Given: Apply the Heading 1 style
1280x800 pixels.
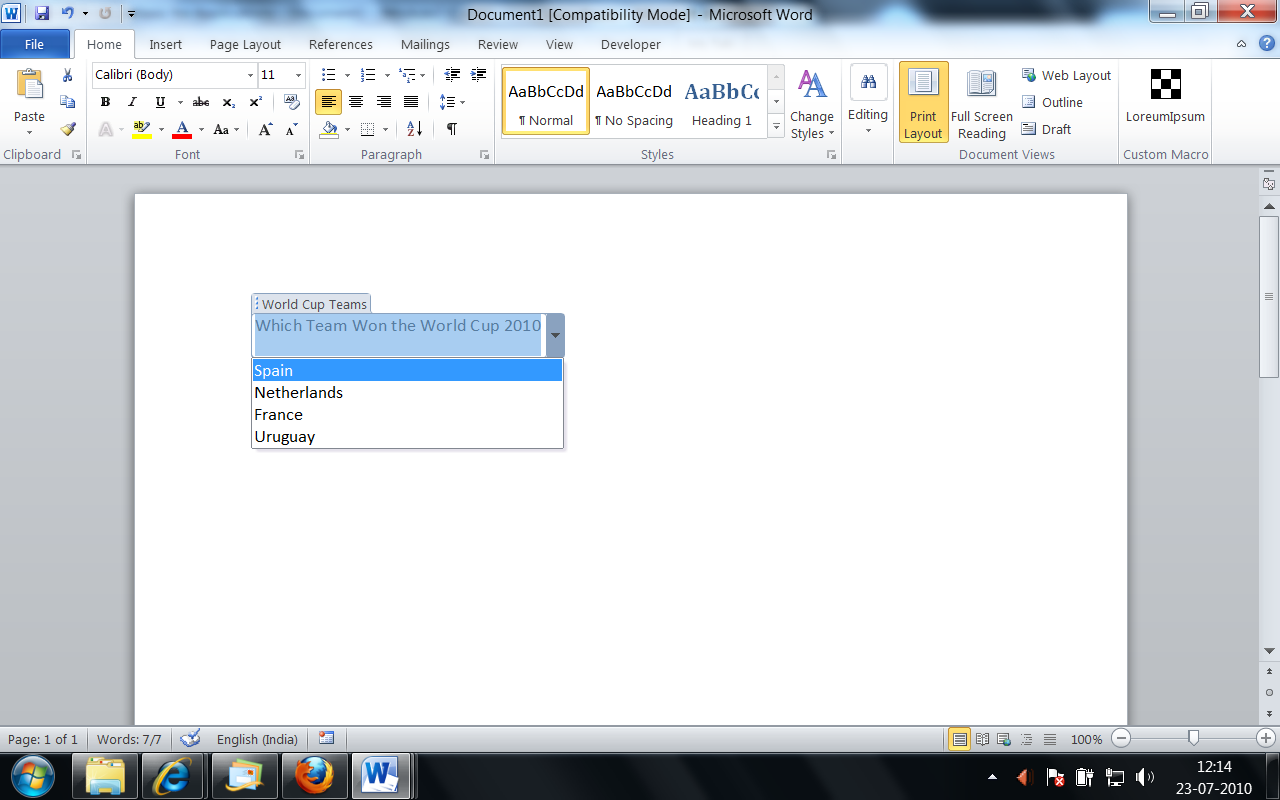Looking at the screenshot, I should click(721, 100).
